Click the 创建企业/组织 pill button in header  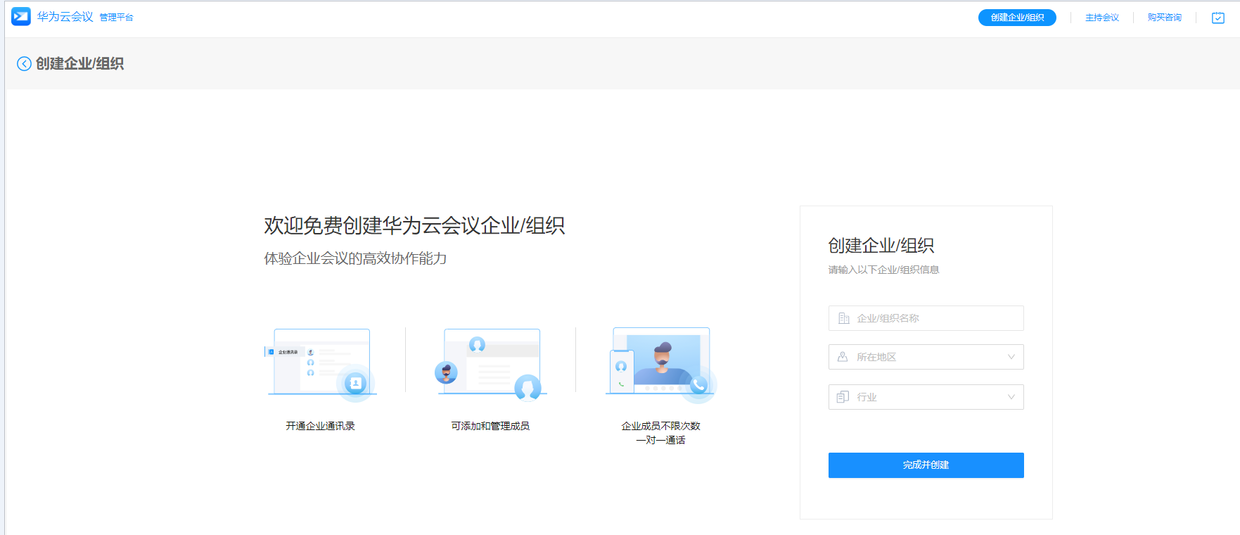click(1017, 18)
